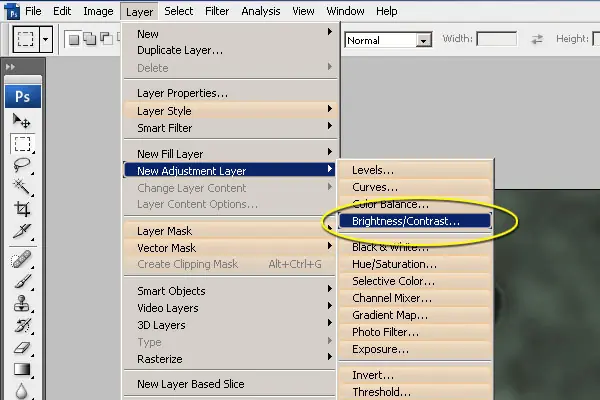Image resolution: width=600 pixels, height=400 pixels.
Task: Add a Channel Mixer… adjustment layer
Action: [416, 298]
